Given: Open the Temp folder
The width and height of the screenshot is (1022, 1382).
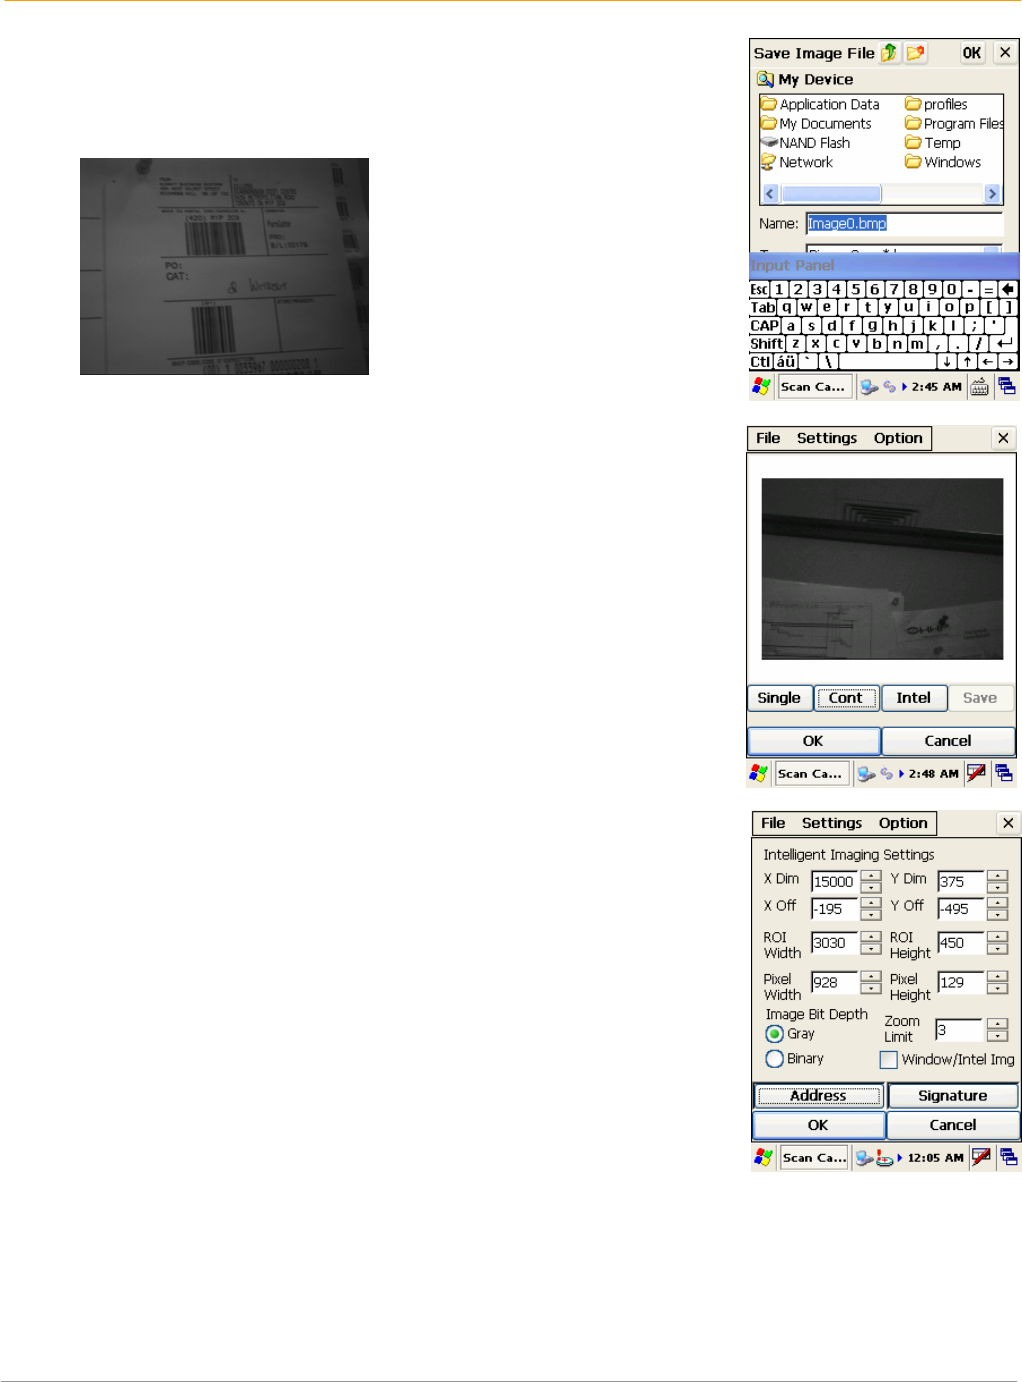Looking at the screenshot, I should point(933,143).
